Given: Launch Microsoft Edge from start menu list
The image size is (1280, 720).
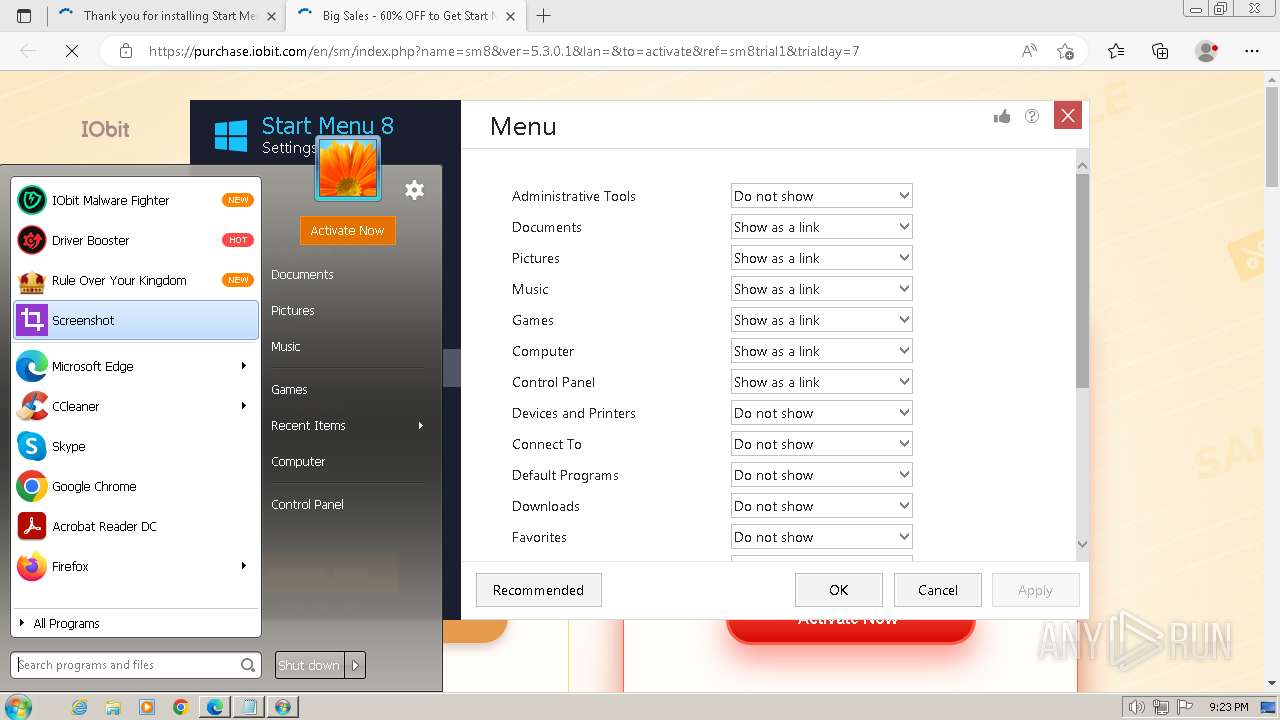Looking at the screenshot, I should click(x=136, y=366).
